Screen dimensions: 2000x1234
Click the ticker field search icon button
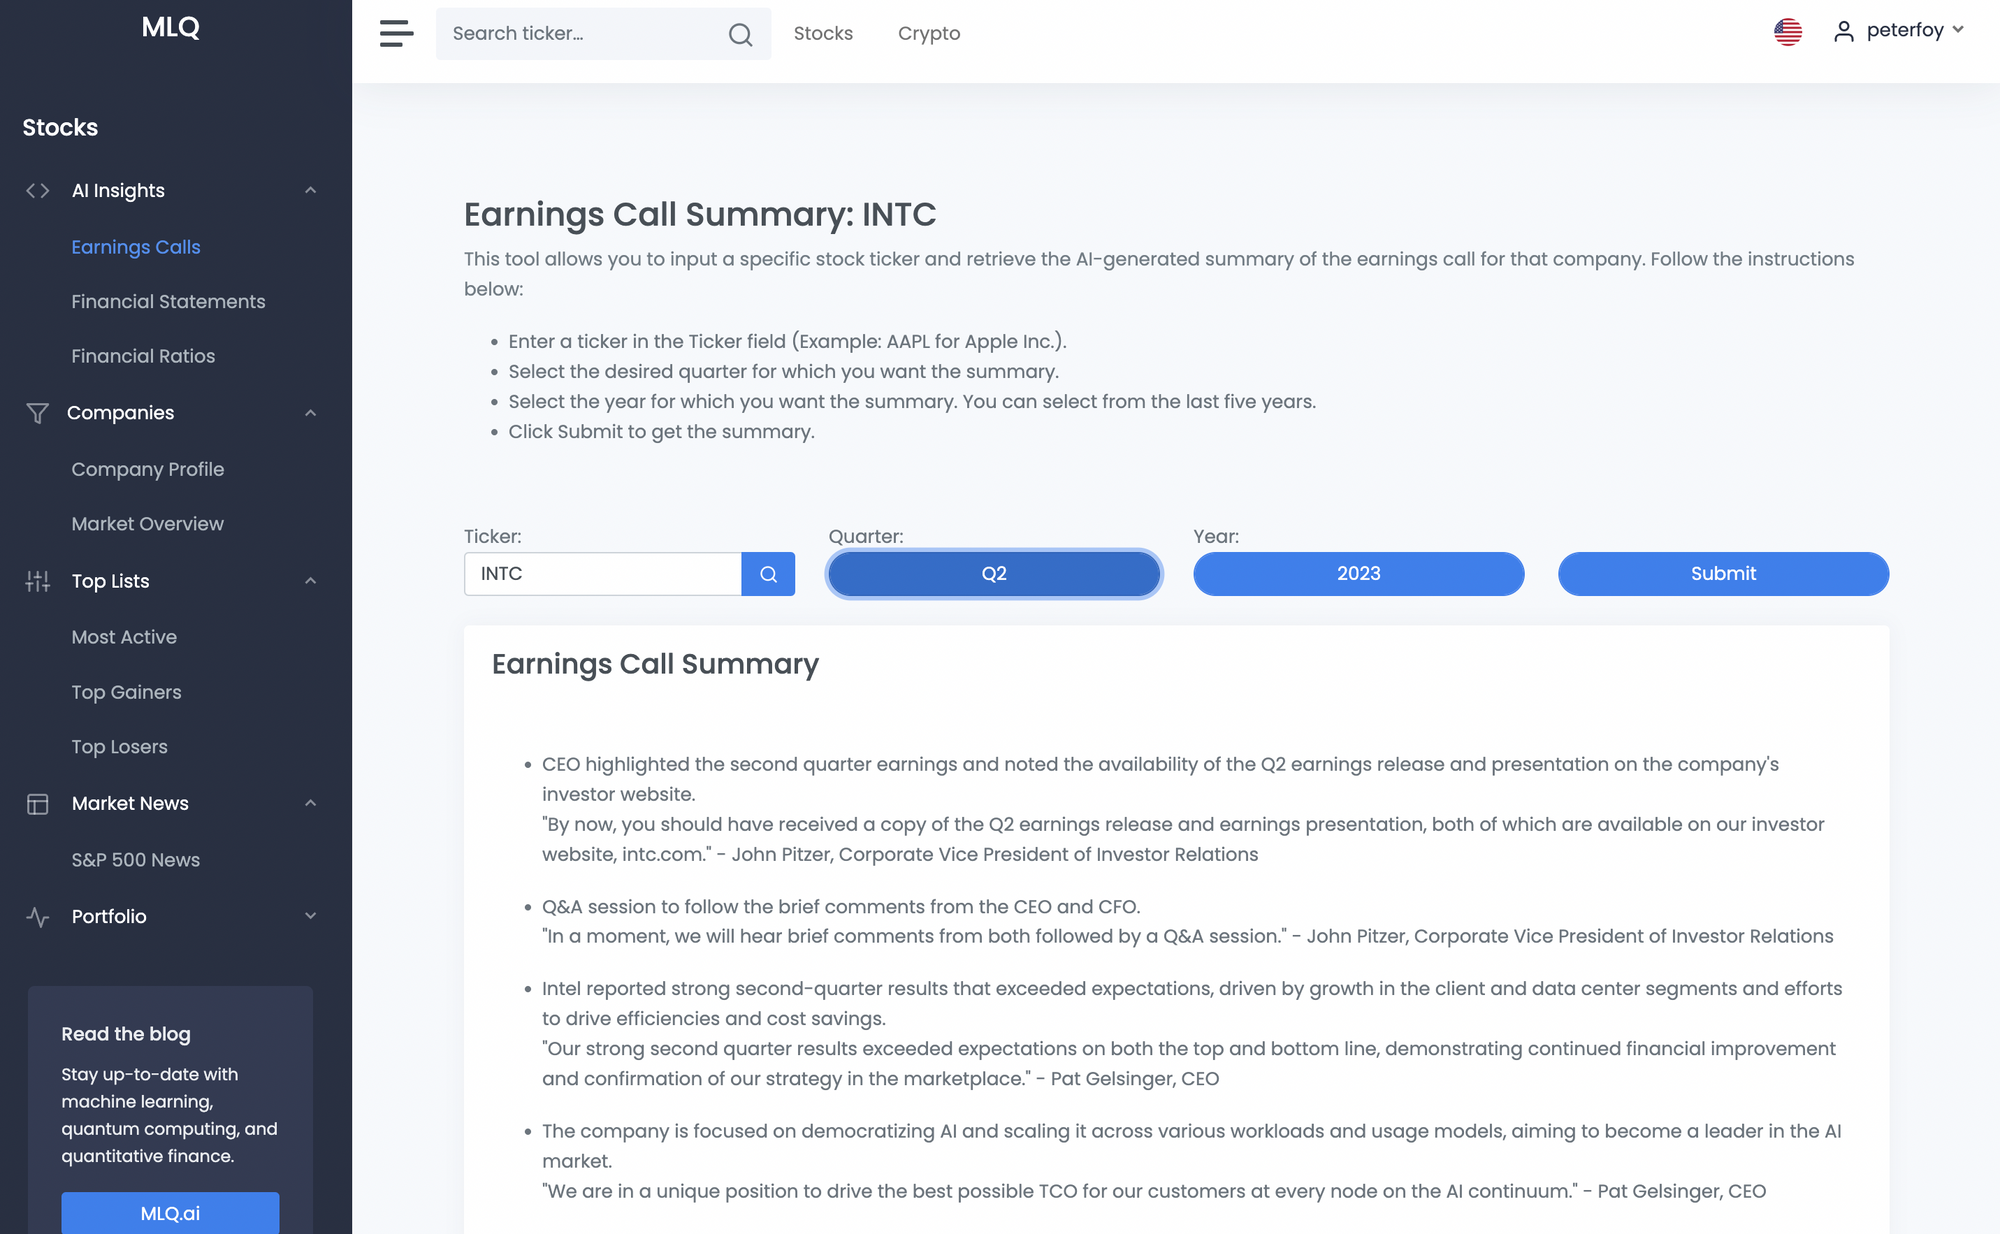tap(768, 574)
